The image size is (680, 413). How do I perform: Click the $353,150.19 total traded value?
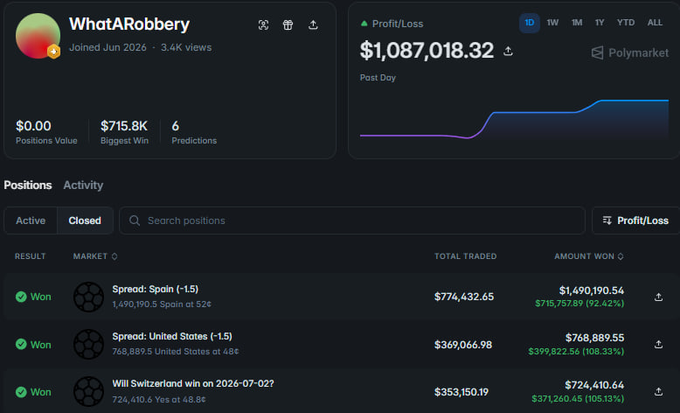461,392
